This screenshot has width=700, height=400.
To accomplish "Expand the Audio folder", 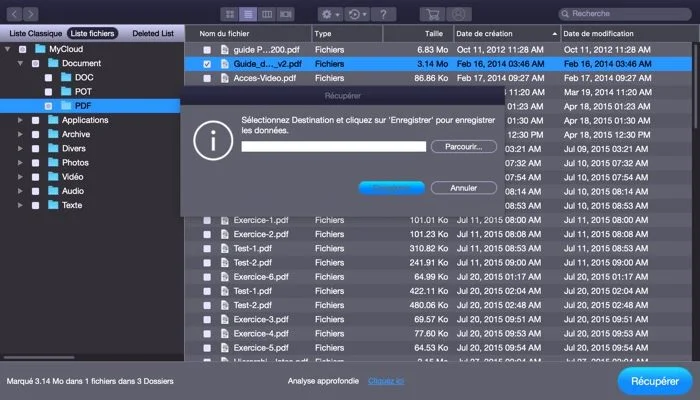I will 21,191.
